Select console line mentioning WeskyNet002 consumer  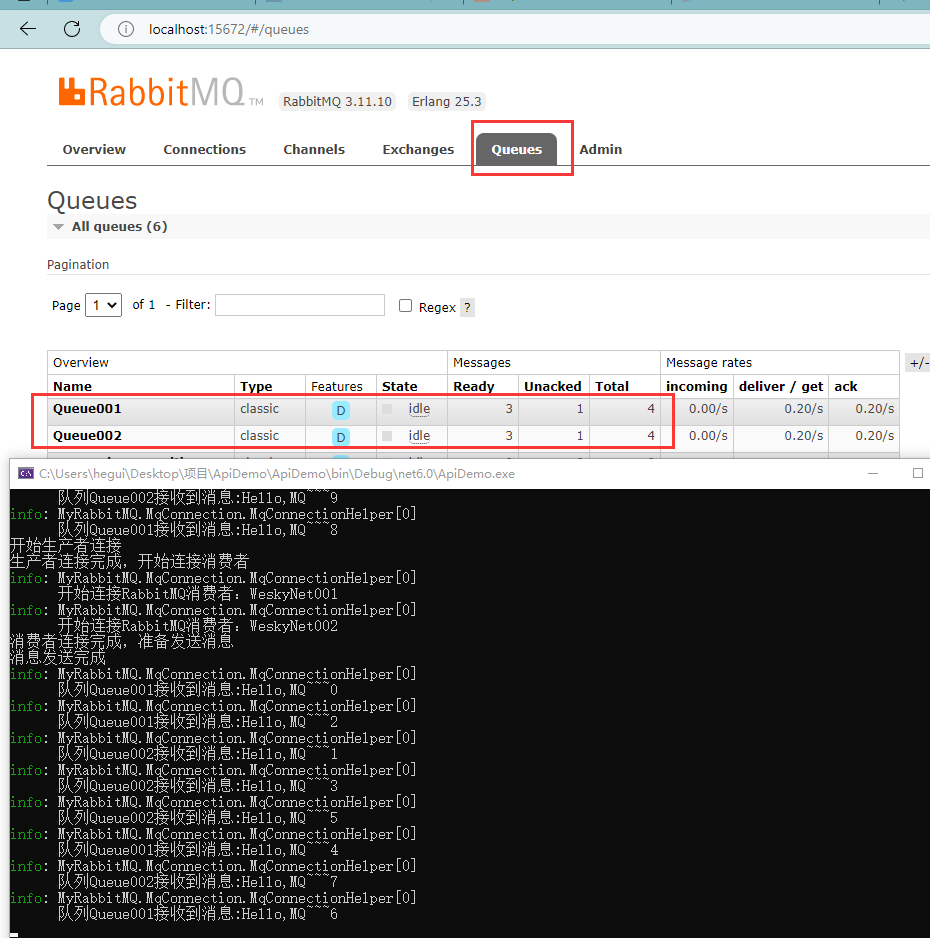pos(198,626)
